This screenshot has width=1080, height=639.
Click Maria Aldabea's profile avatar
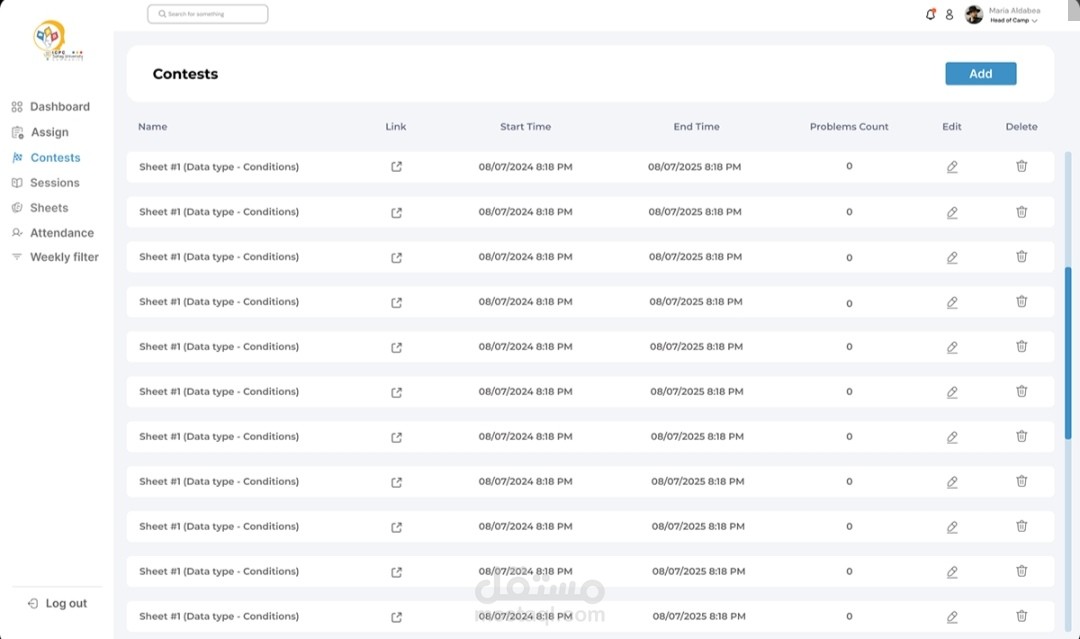coord(974,14)
